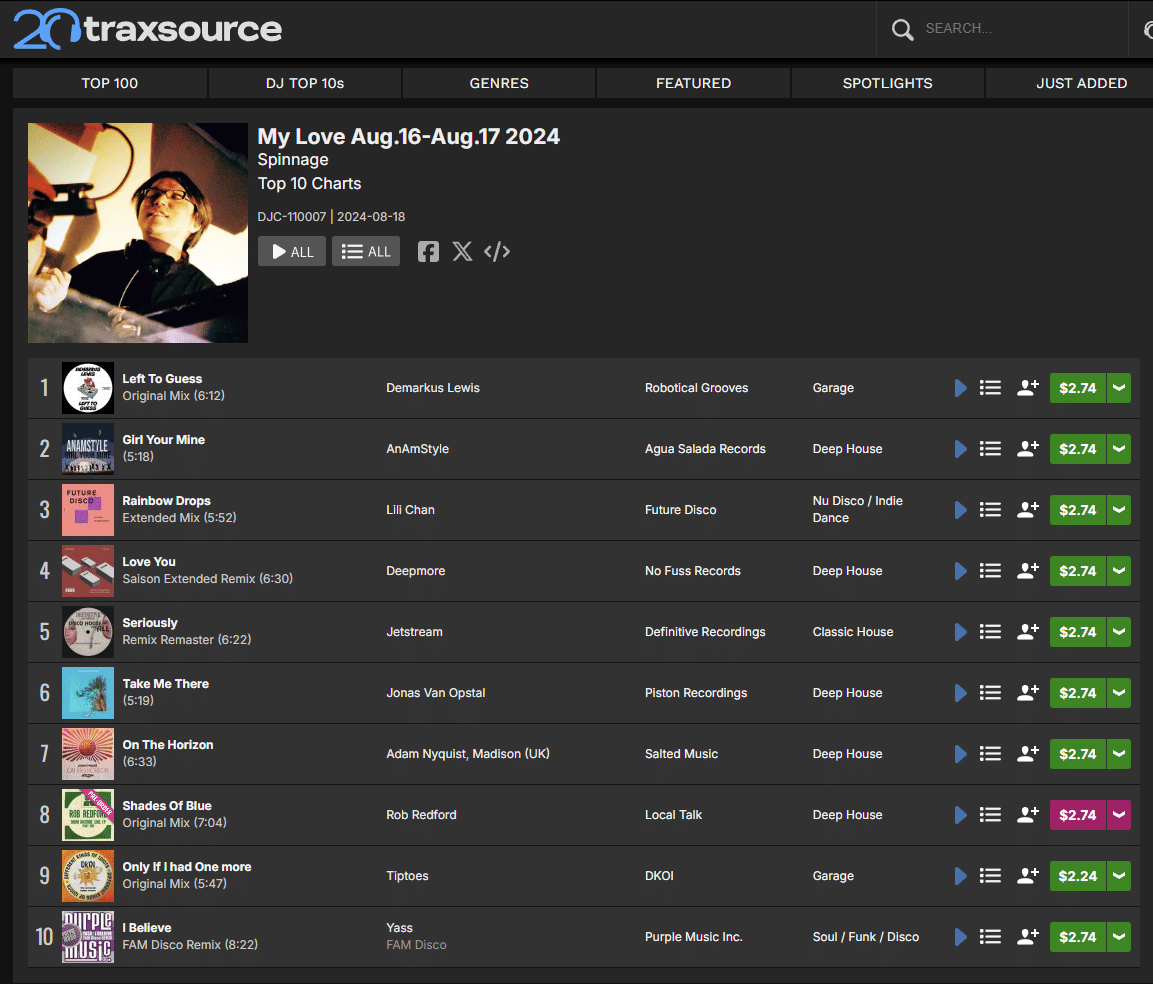
Task: Open the embed code icon
Action: tap(497, 252)
